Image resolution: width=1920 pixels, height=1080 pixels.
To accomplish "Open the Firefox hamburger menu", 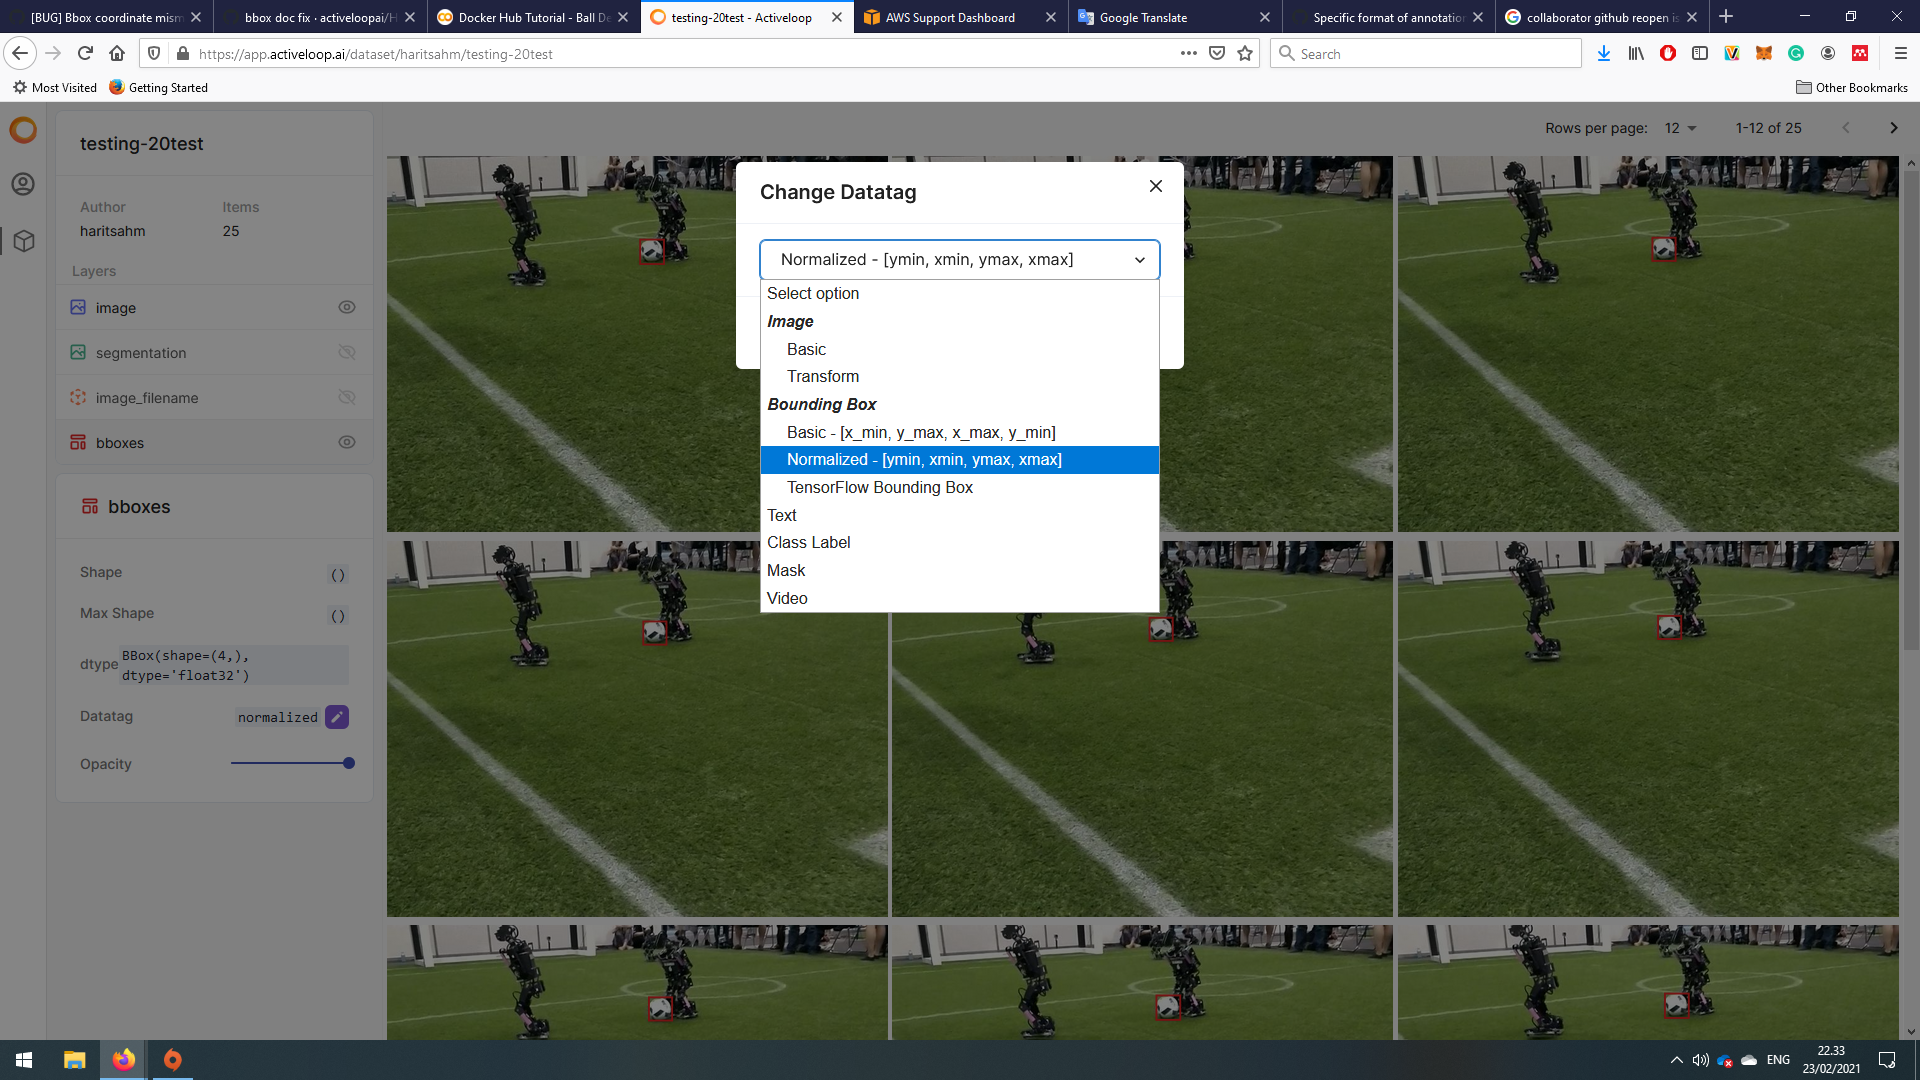I will click(1901, 53).
